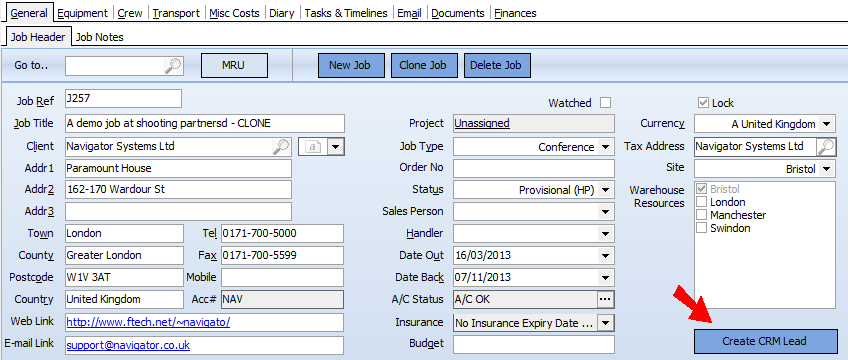Screen dimensions: 848x360
Task: Open the Date Back calendar dropdown
Action: click(x=605, y=278)
